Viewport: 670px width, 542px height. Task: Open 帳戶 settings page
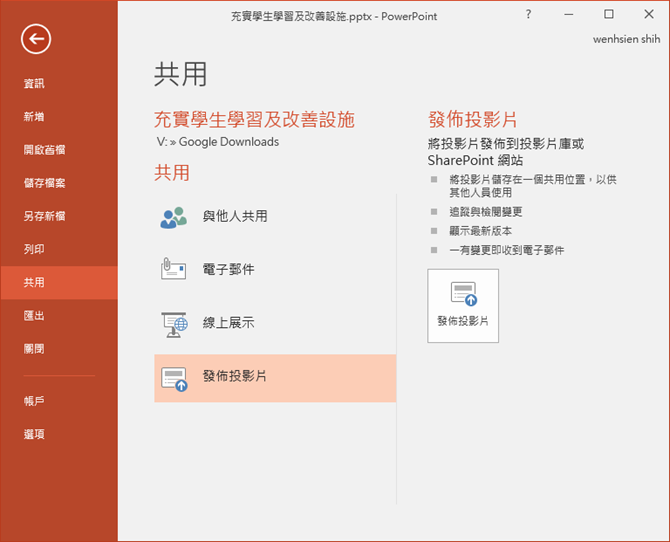34,401
